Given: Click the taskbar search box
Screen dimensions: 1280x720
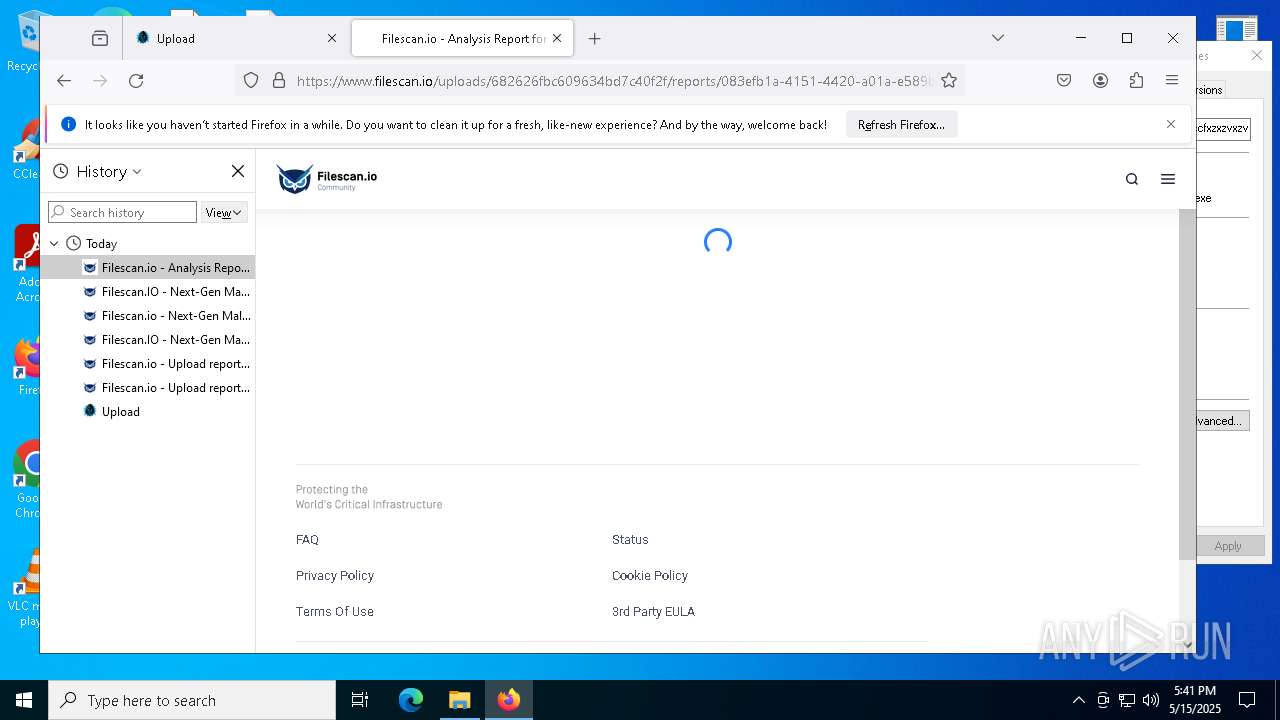Looking at the screenshot, I should (192, 700).
